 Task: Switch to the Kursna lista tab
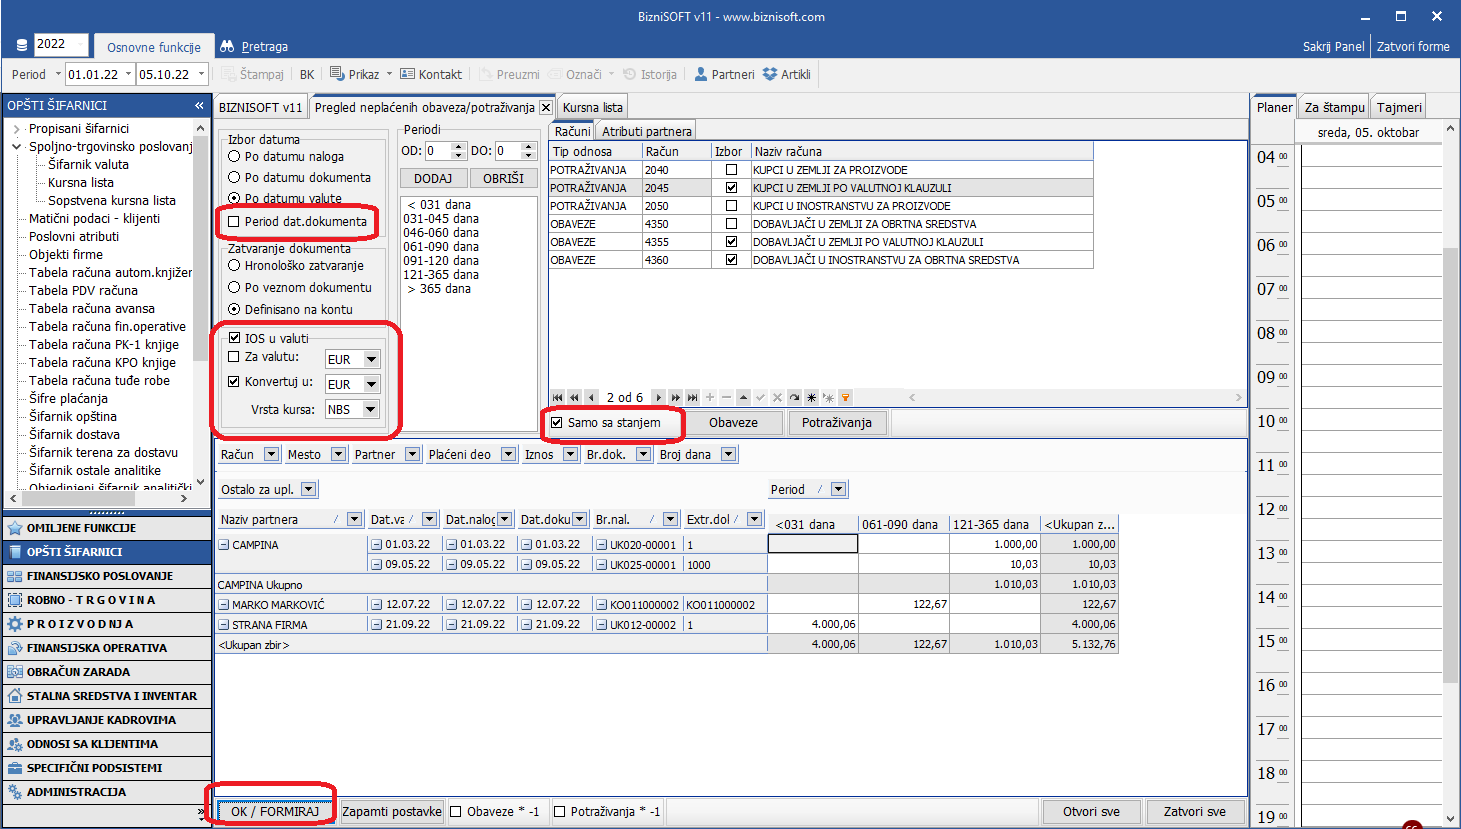[592, 107]
